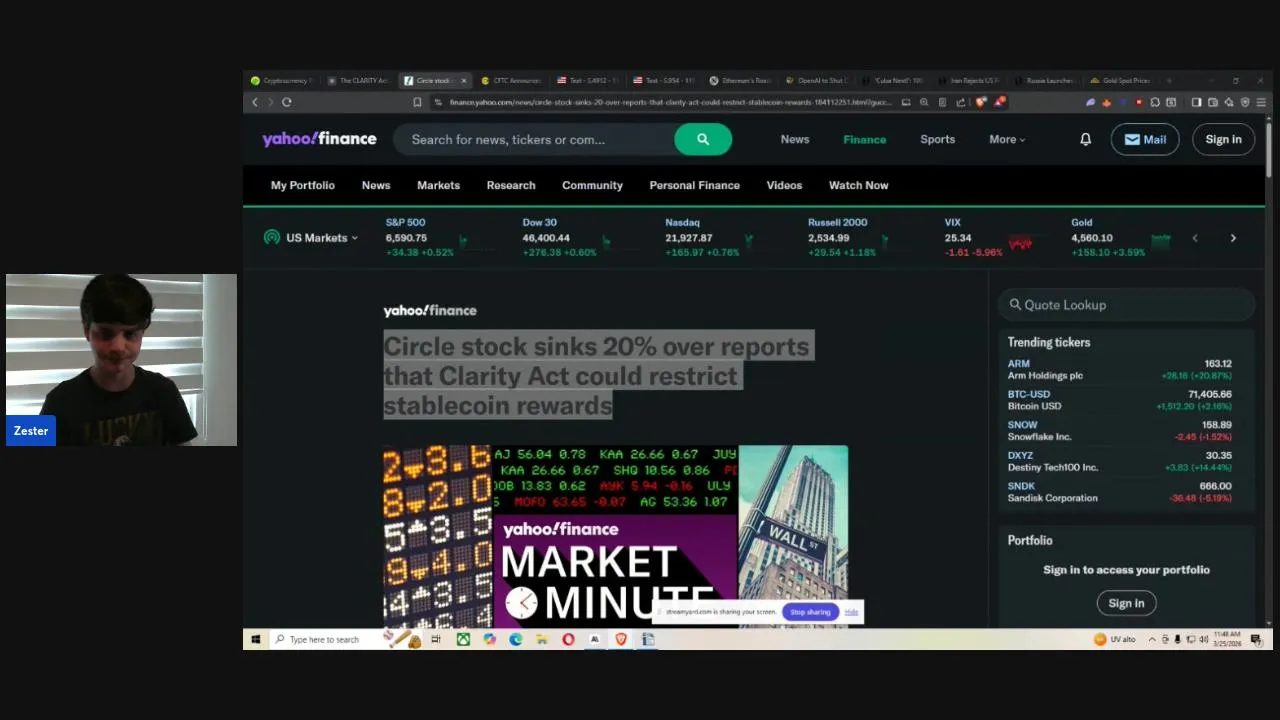Screen dimensions: 1280x720
Task: Click the green search magnifier button
Action: (x=703, y=139)
